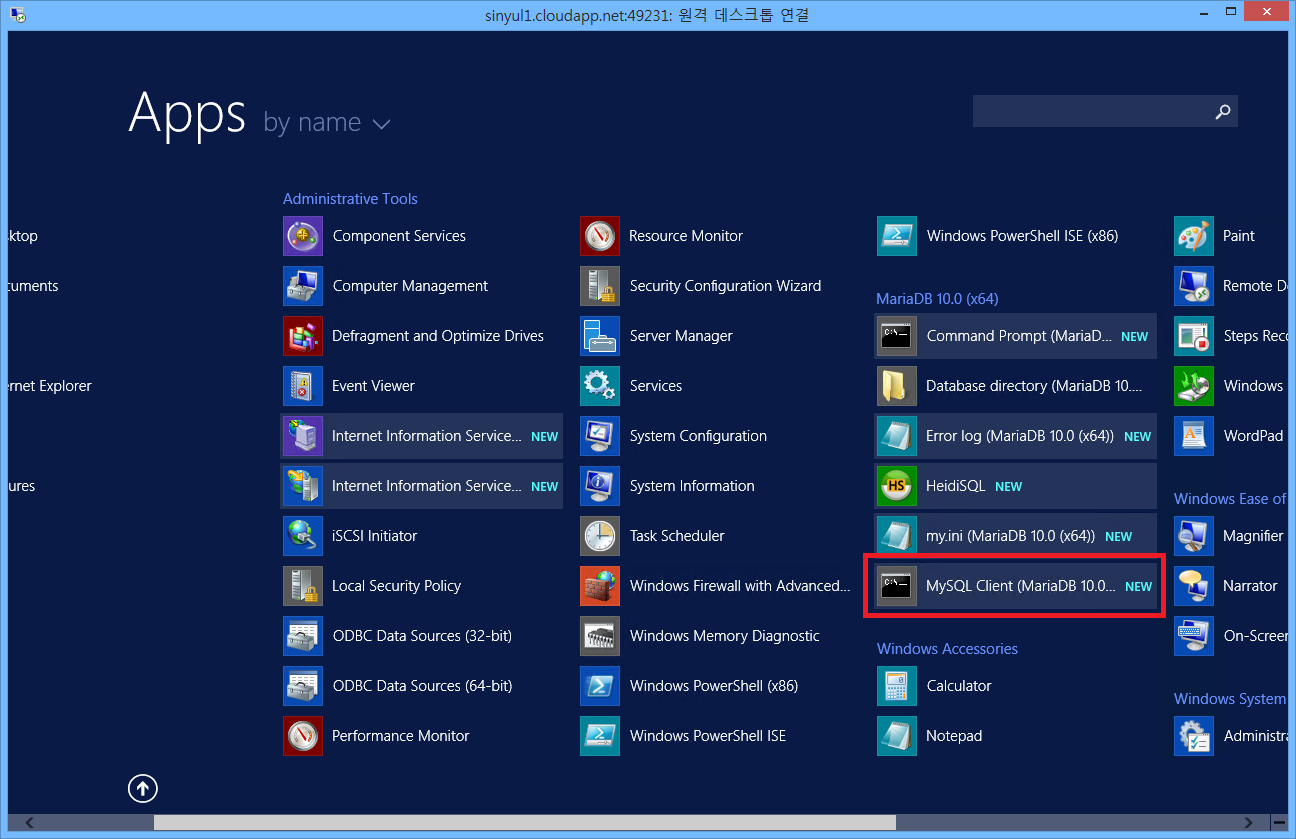Open Narrator icon

click(1194, 586)
